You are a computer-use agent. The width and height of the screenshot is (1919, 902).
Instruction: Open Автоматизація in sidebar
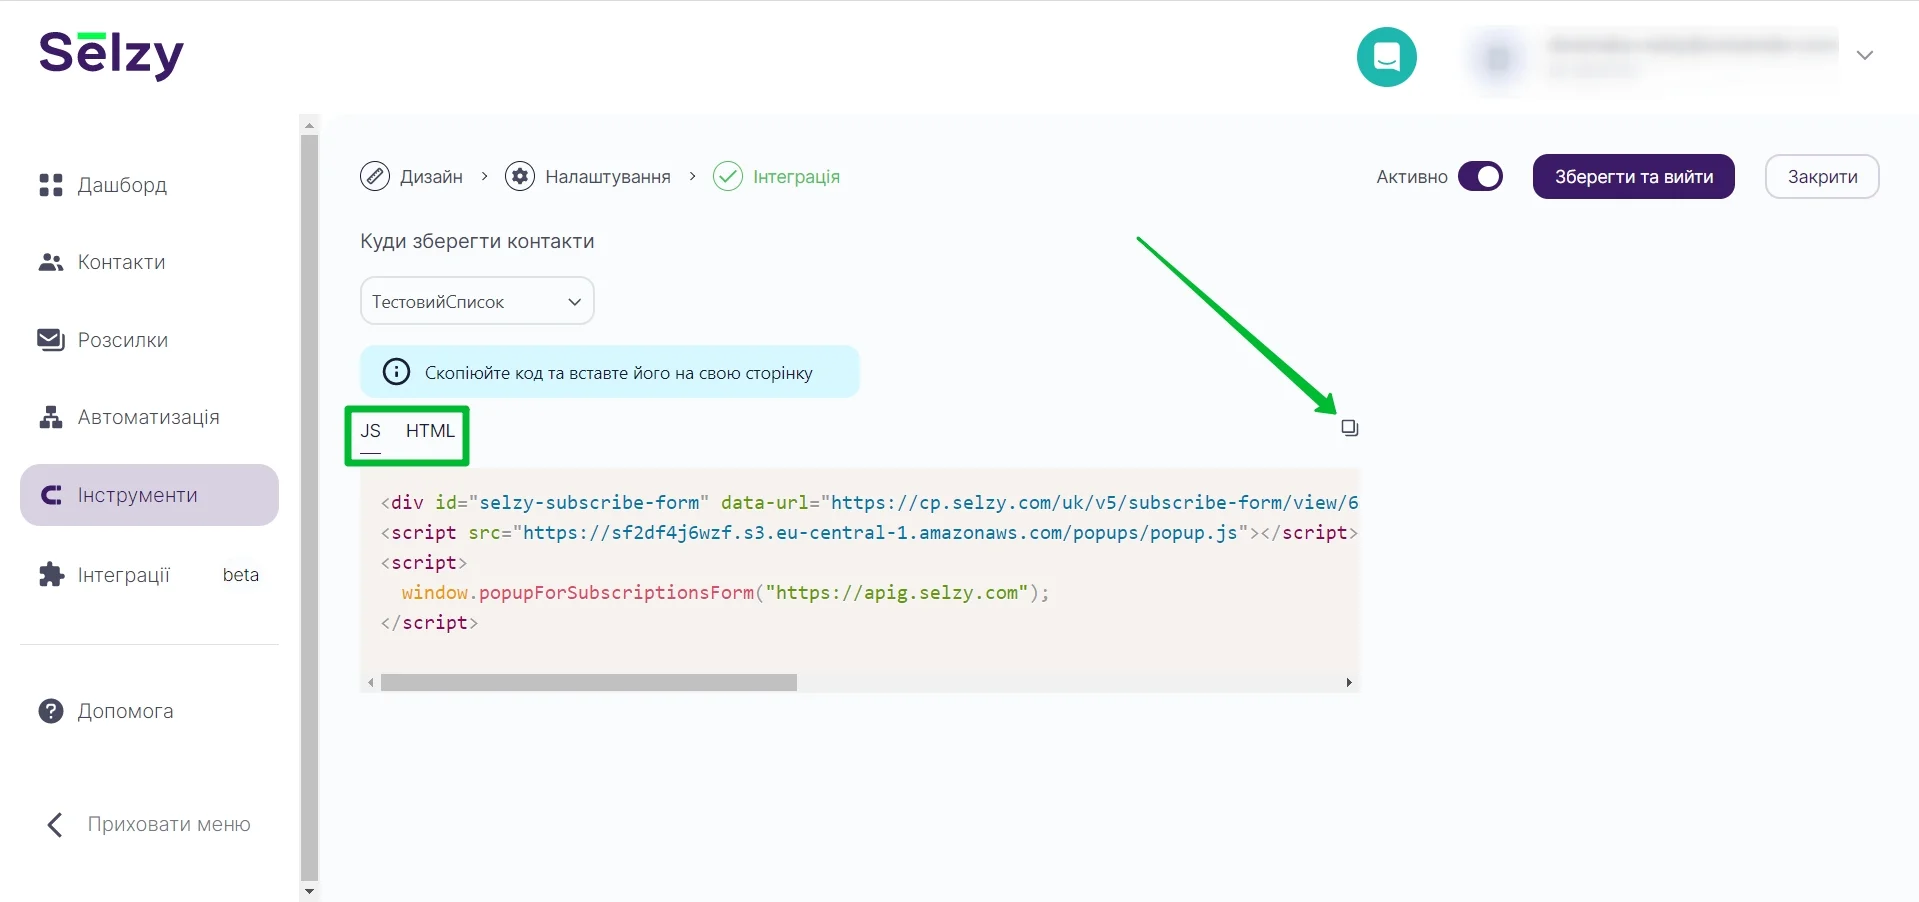149,417
